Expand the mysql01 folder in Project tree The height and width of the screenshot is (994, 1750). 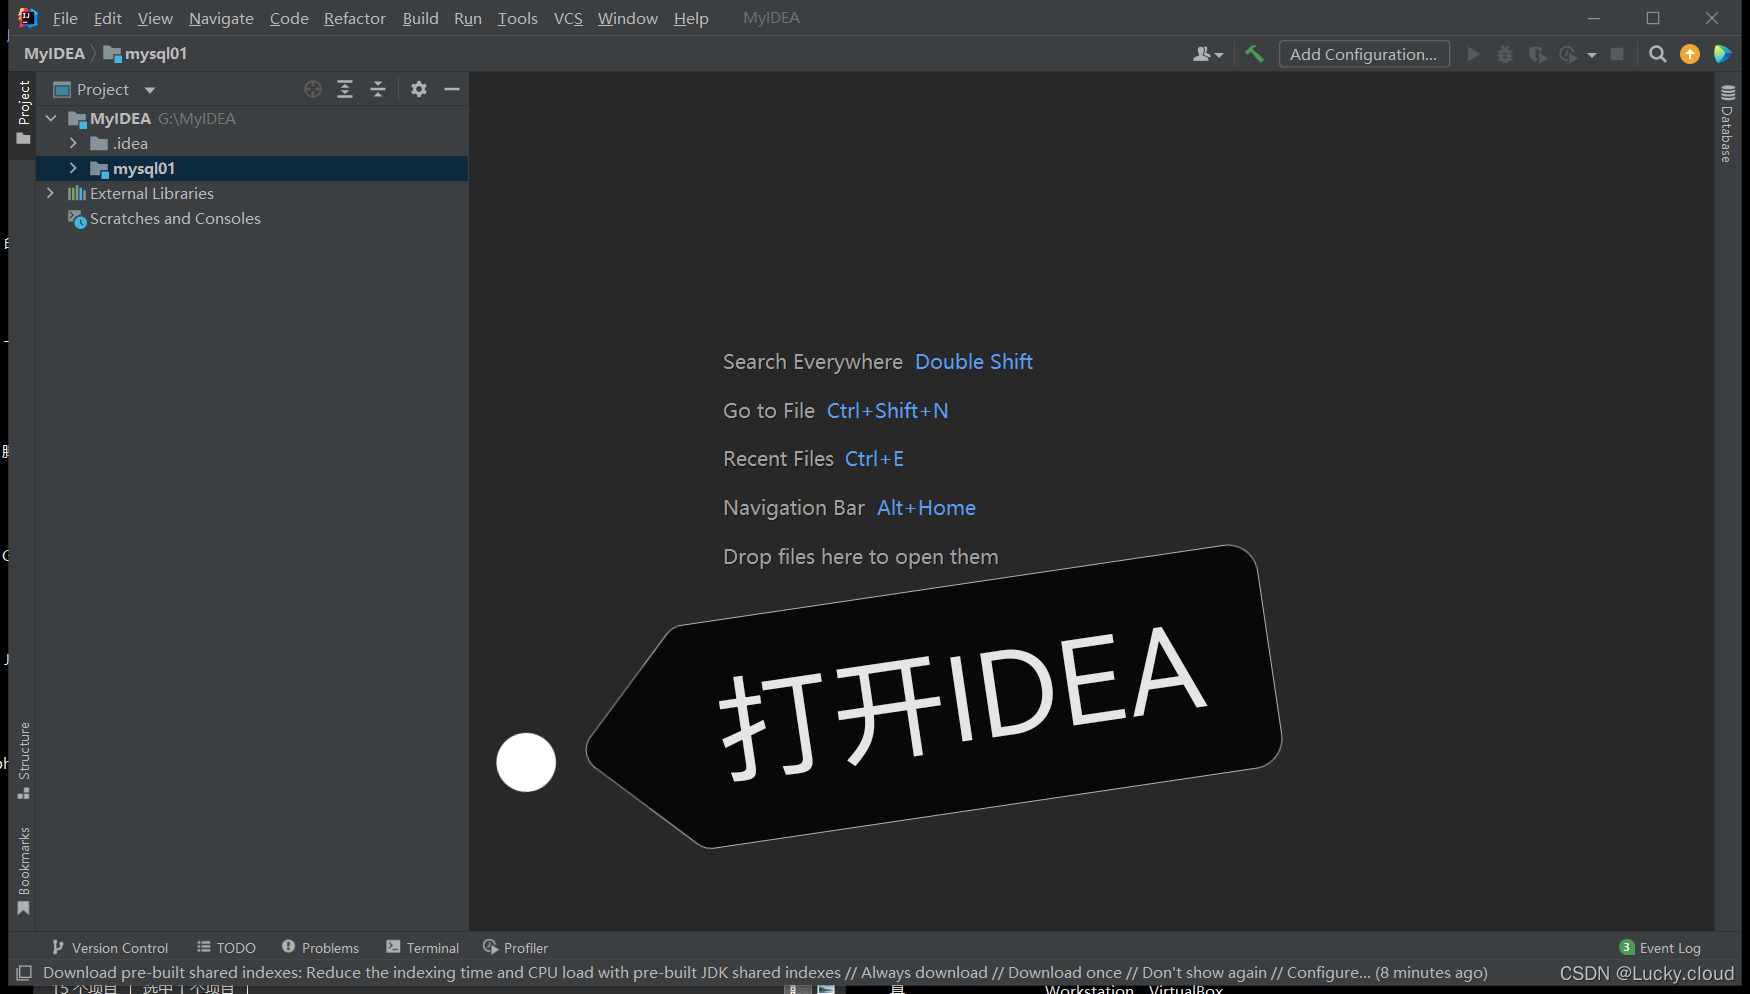pos(72,168)
